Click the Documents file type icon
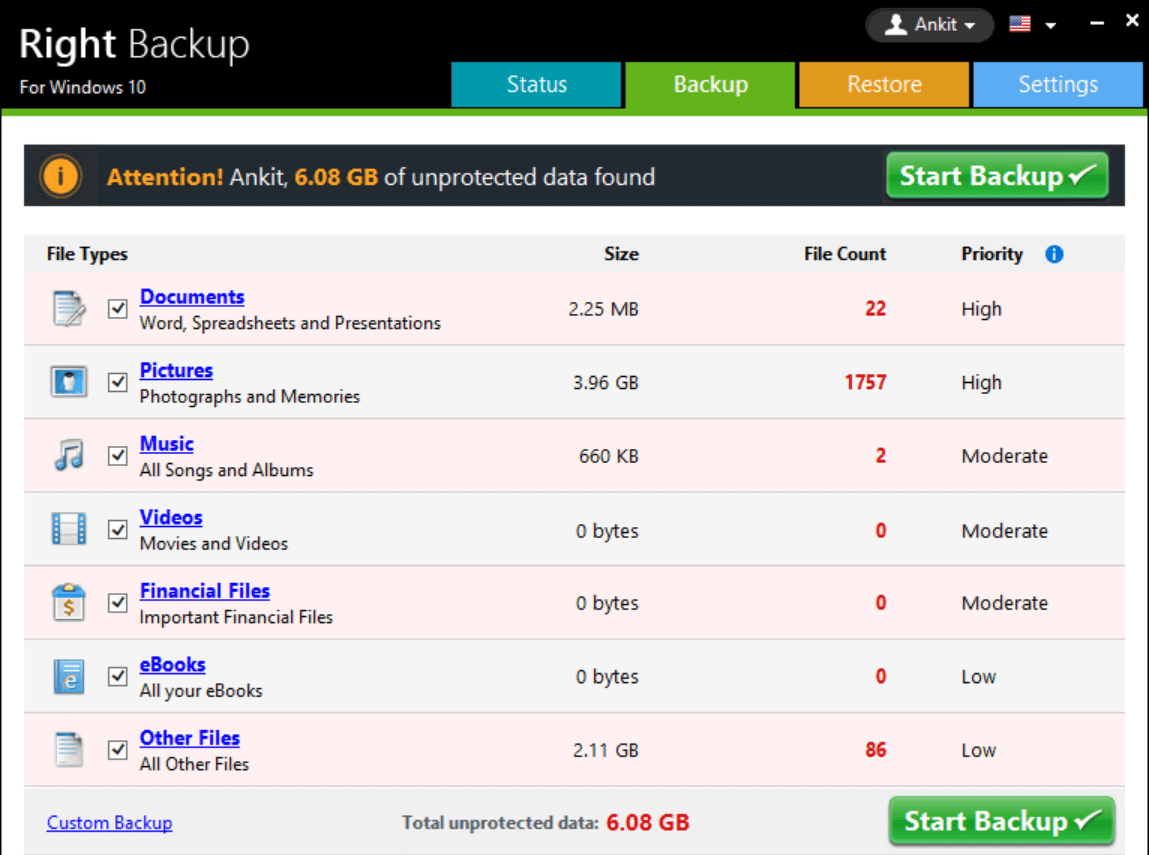Image resolution: width=1149 pixels, height=855 pixels. (x=69, y=309)
